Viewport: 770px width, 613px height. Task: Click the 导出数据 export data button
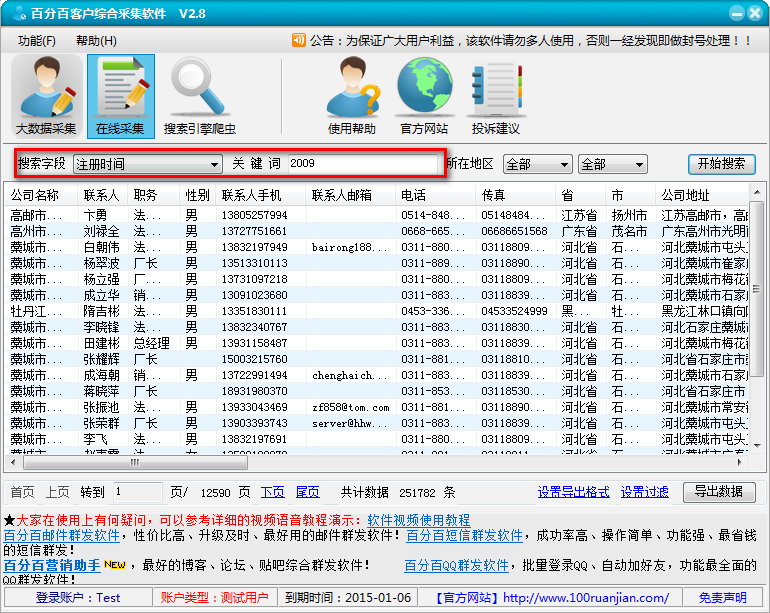(719, 492)
